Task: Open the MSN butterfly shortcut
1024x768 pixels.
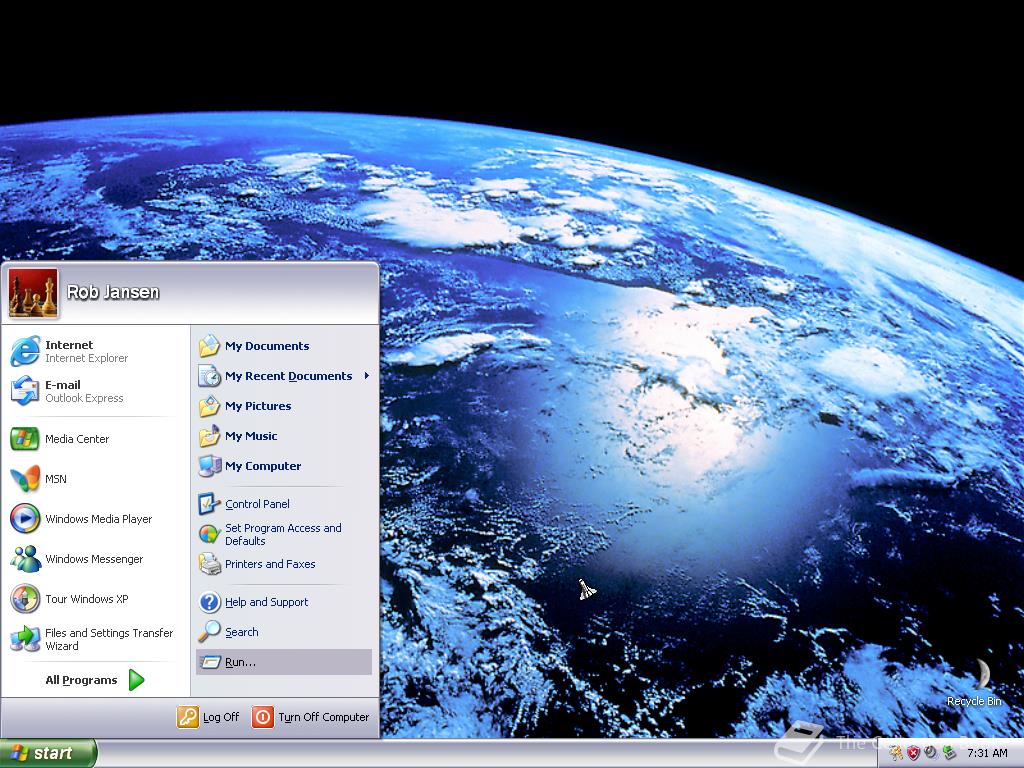Action: (x=95, y=479)
